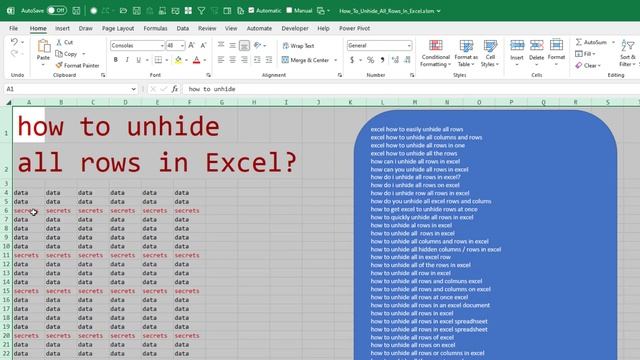640x360 pixels.
Task: Switch to the Formulas tab
Action: coord(156,28)
